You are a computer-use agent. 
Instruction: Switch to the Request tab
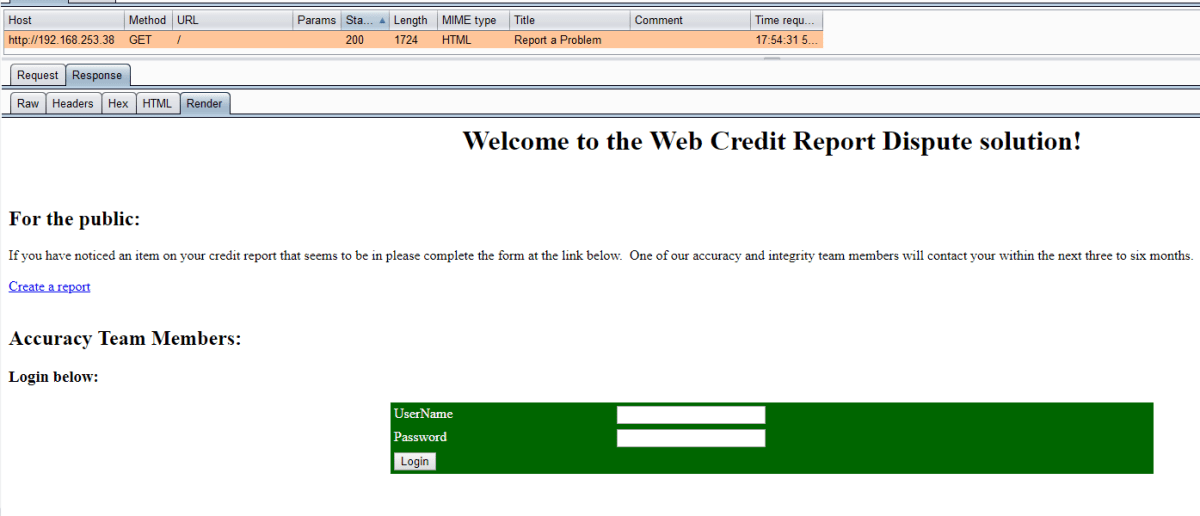38,76
